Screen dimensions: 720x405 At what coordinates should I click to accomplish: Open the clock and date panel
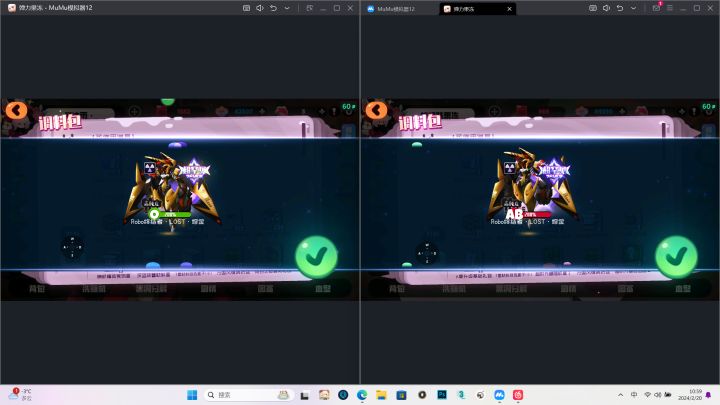point(690,395)
